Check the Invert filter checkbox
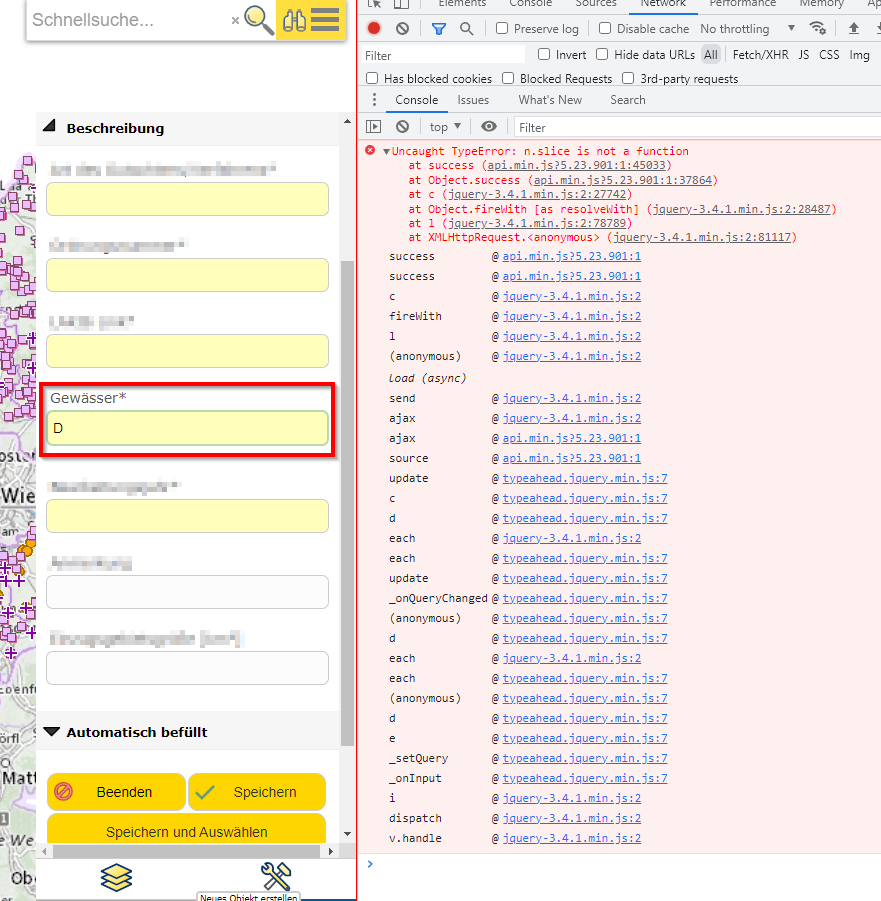This screenshot has width=881, height=901. [543, 55]
